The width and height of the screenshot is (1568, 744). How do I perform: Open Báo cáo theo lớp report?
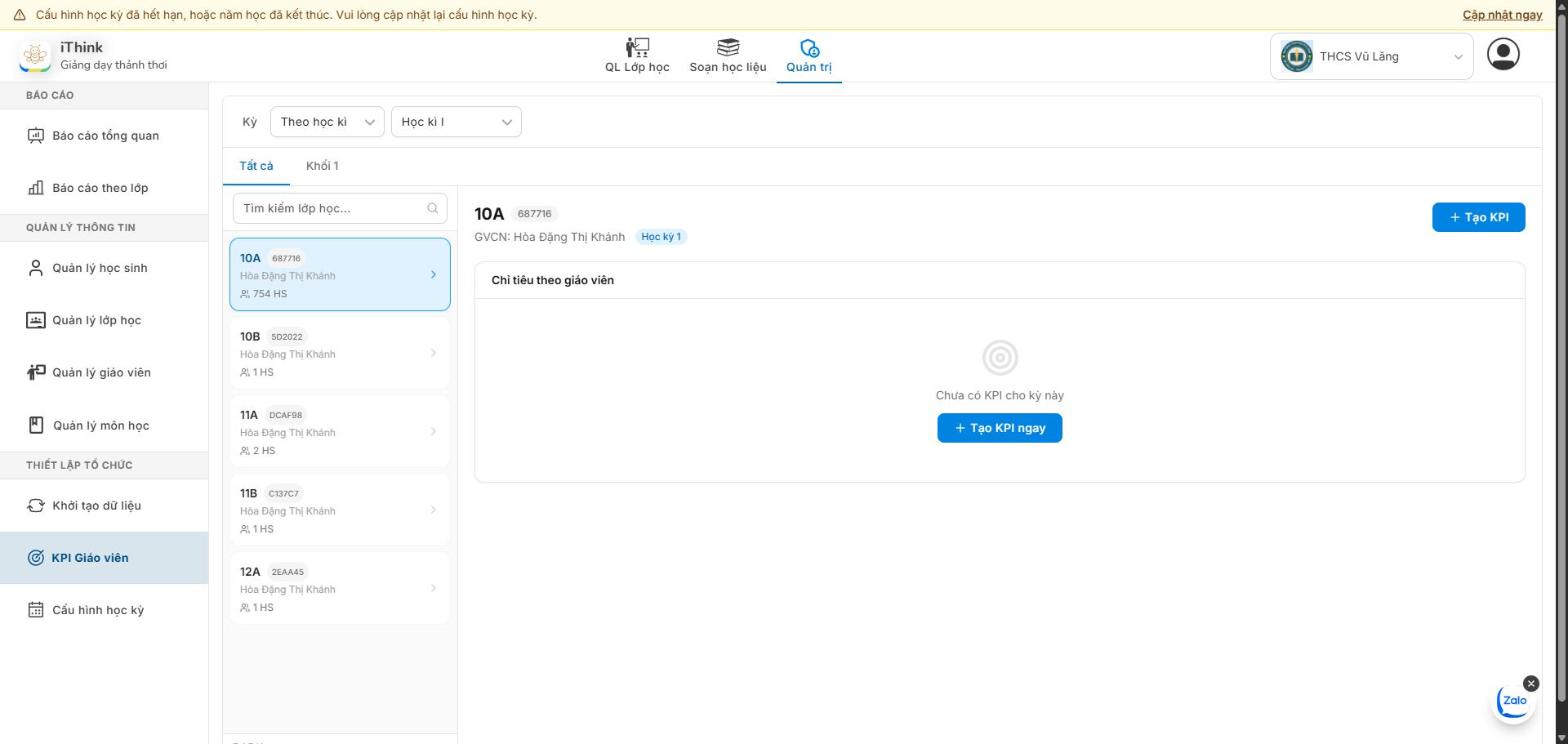104,188
